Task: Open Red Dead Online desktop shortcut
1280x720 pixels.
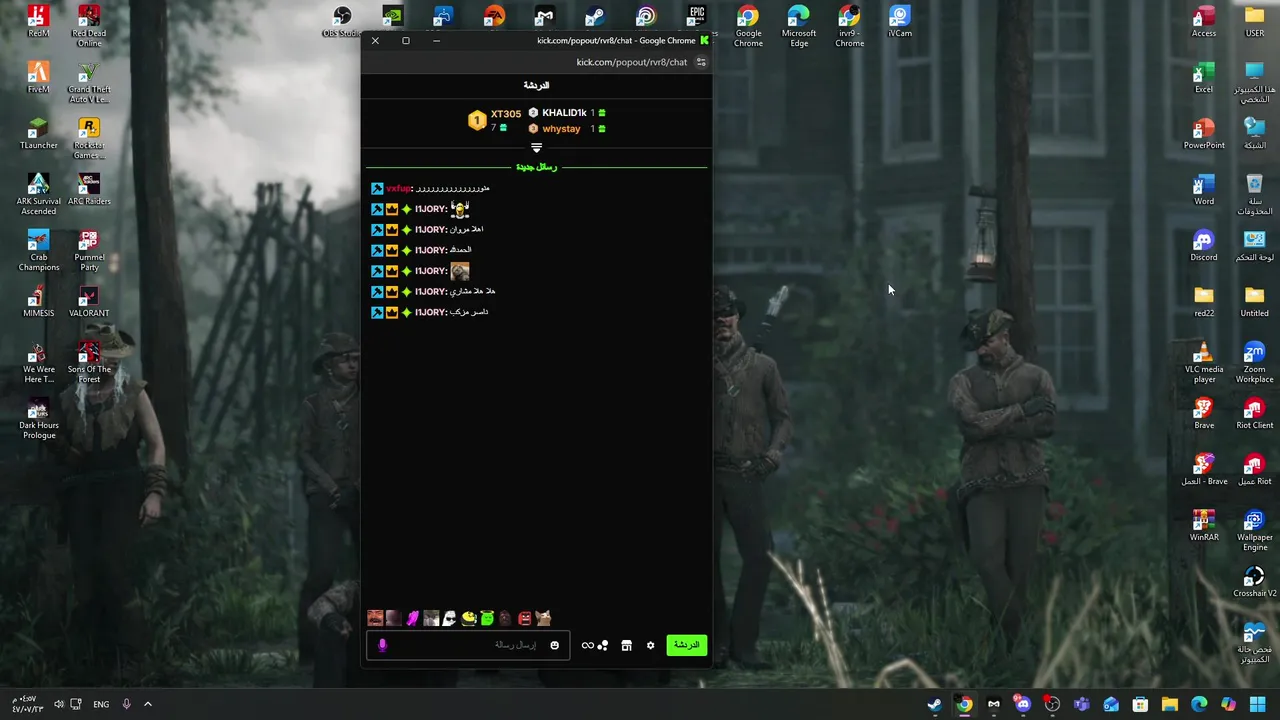Action: pyautogui.click(x=89, y=26)
